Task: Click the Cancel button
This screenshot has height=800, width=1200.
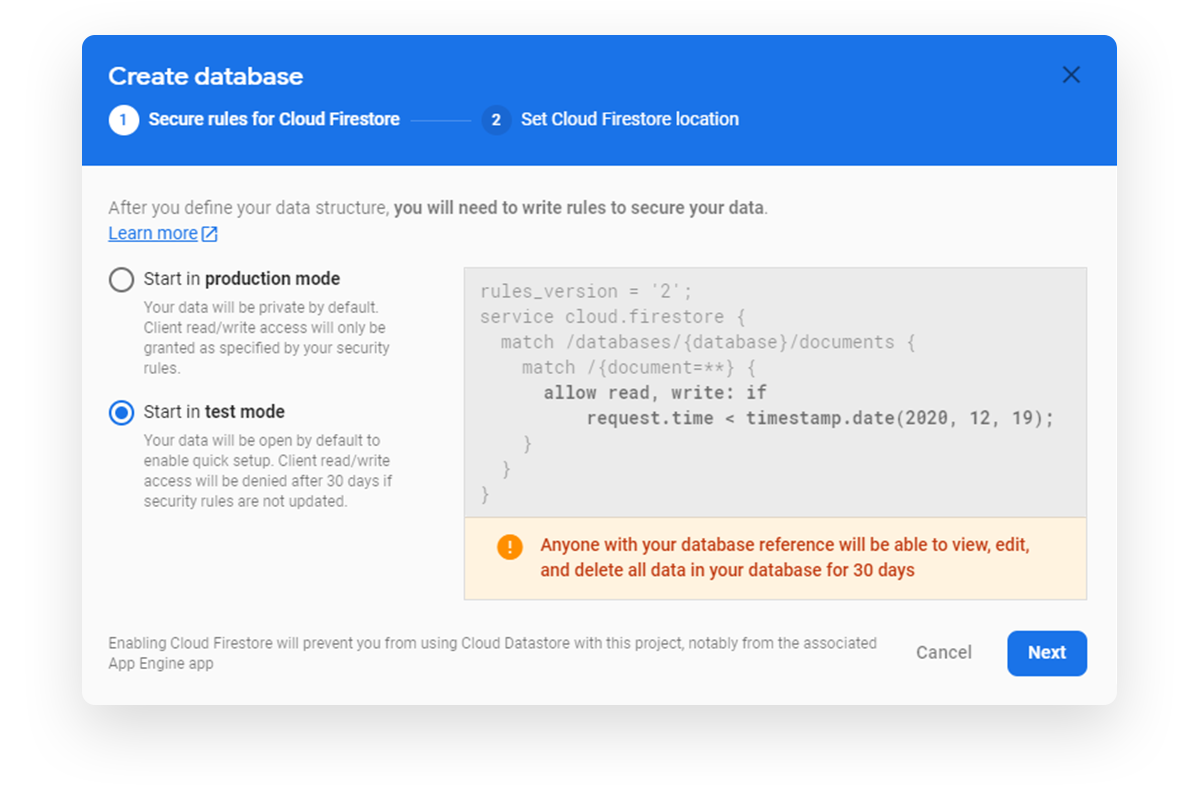Action: 944,653
